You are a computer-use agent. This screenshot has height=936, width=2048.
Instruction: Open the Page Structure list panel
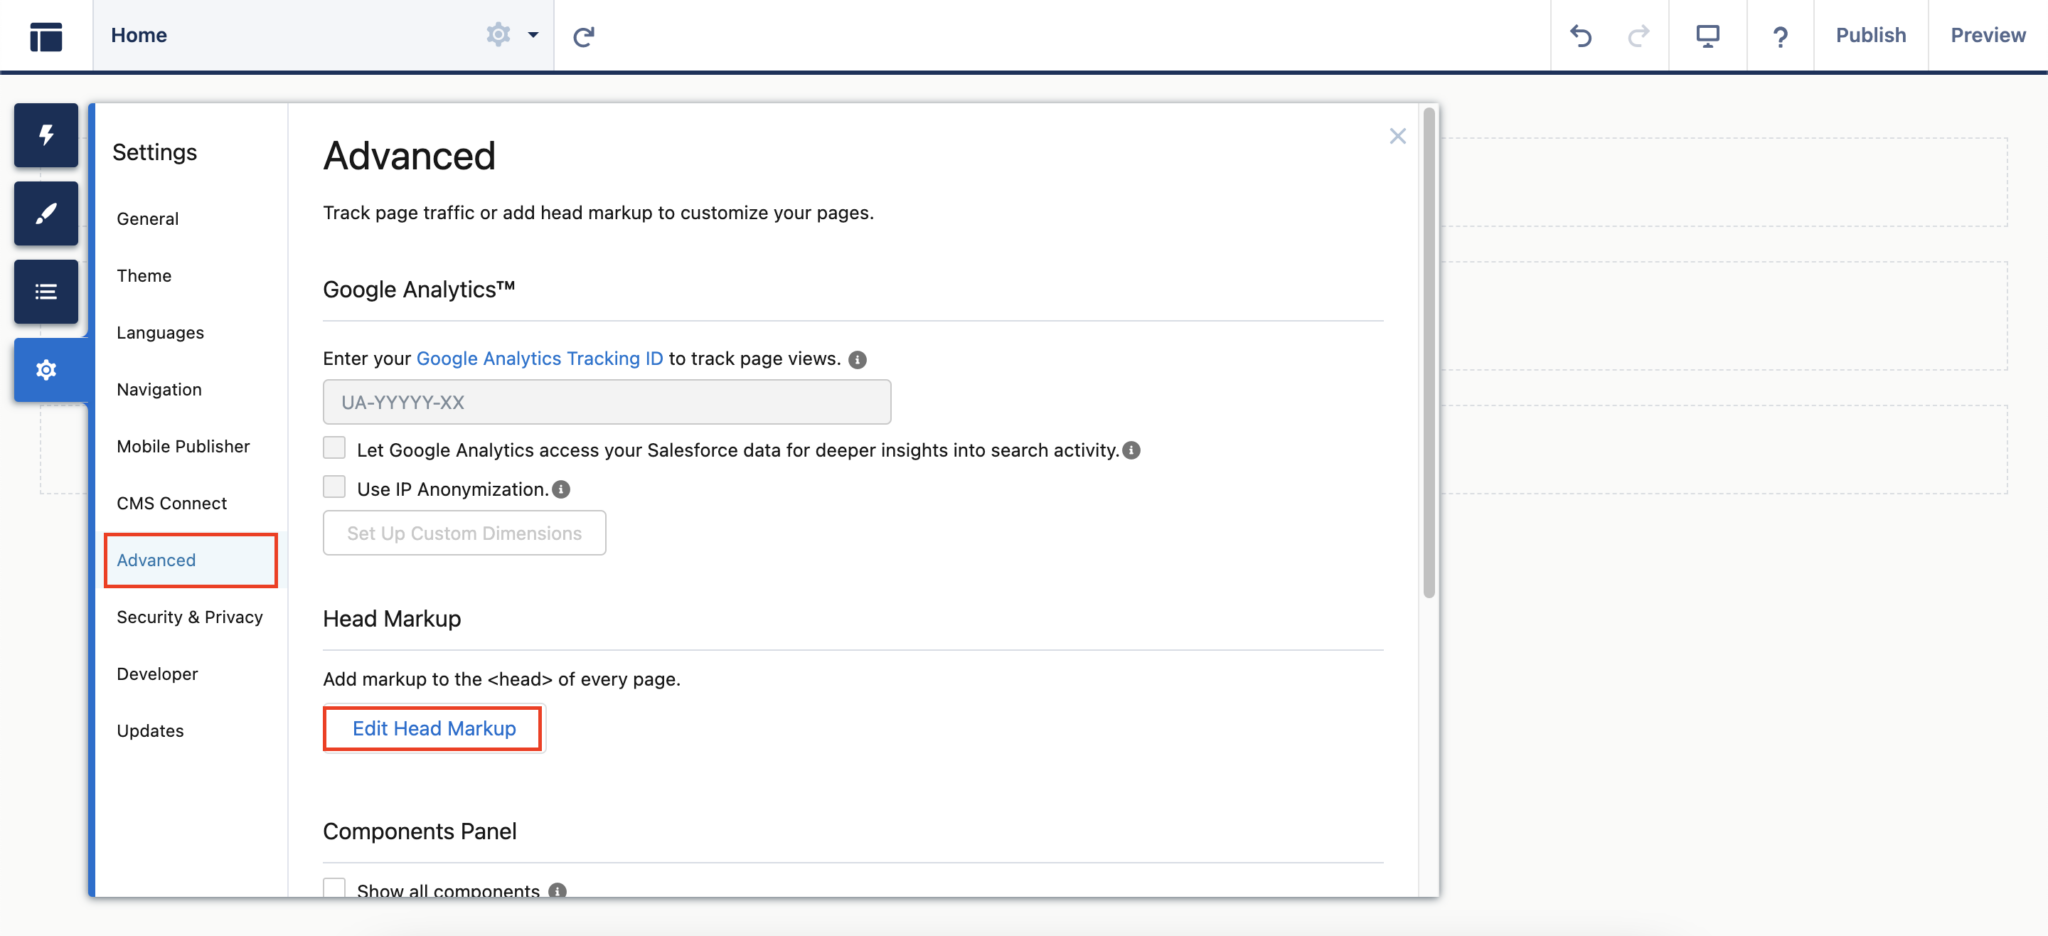(46, 292)
